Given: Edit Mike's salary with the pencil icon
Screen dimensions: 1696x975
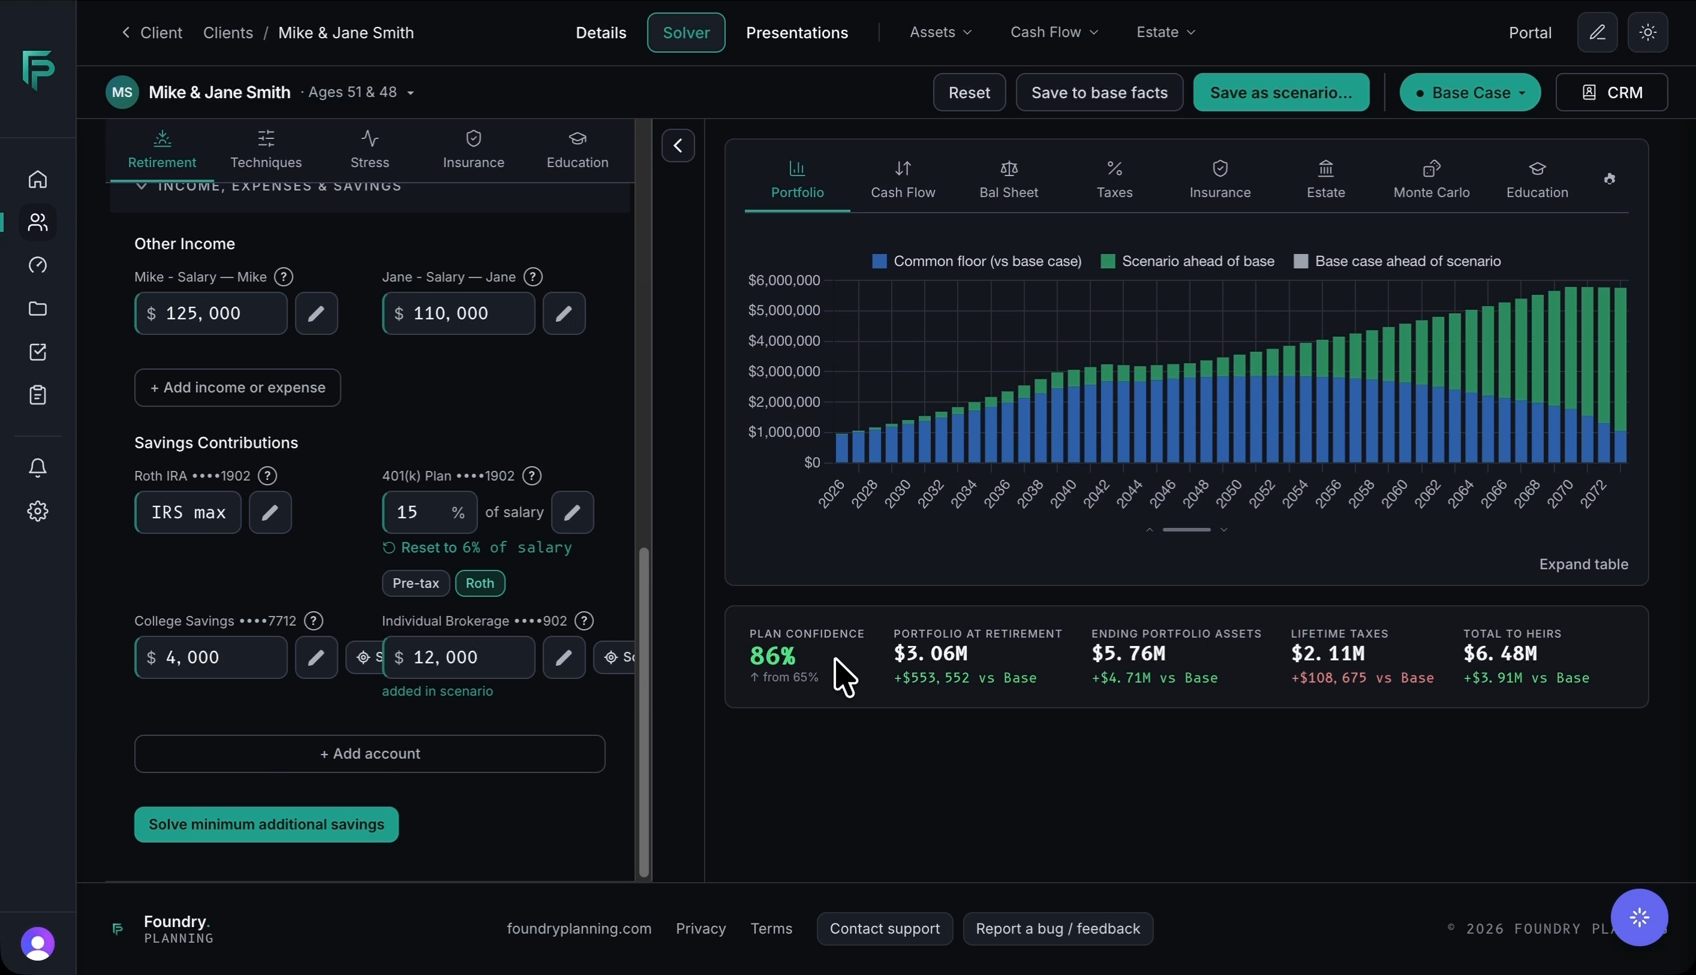Looking at the screenshot, I should tap(316, 313).
